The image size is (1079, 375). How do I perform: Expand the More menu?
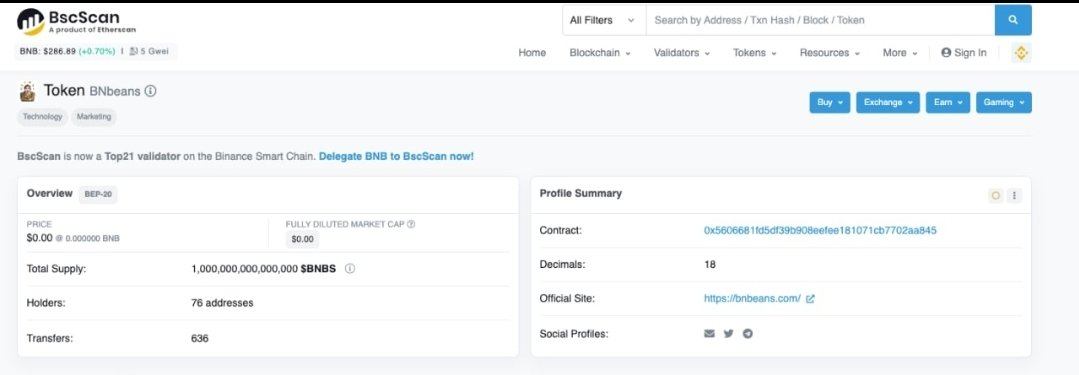click(x=900, y=52)
